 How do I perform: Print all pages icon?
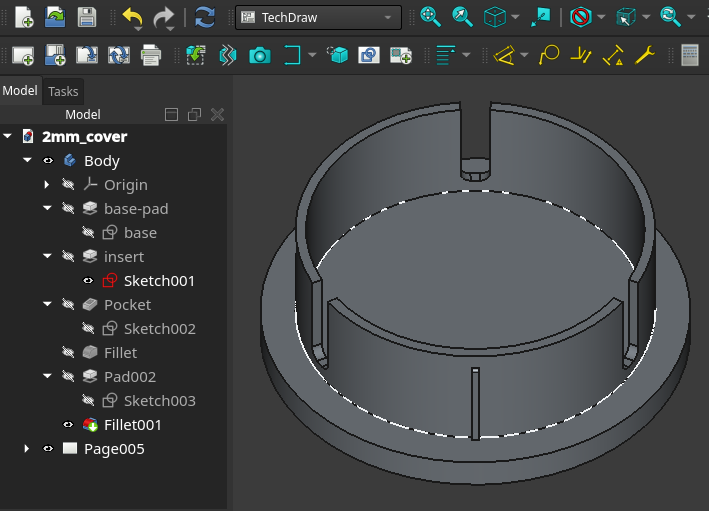pos(151,56)
